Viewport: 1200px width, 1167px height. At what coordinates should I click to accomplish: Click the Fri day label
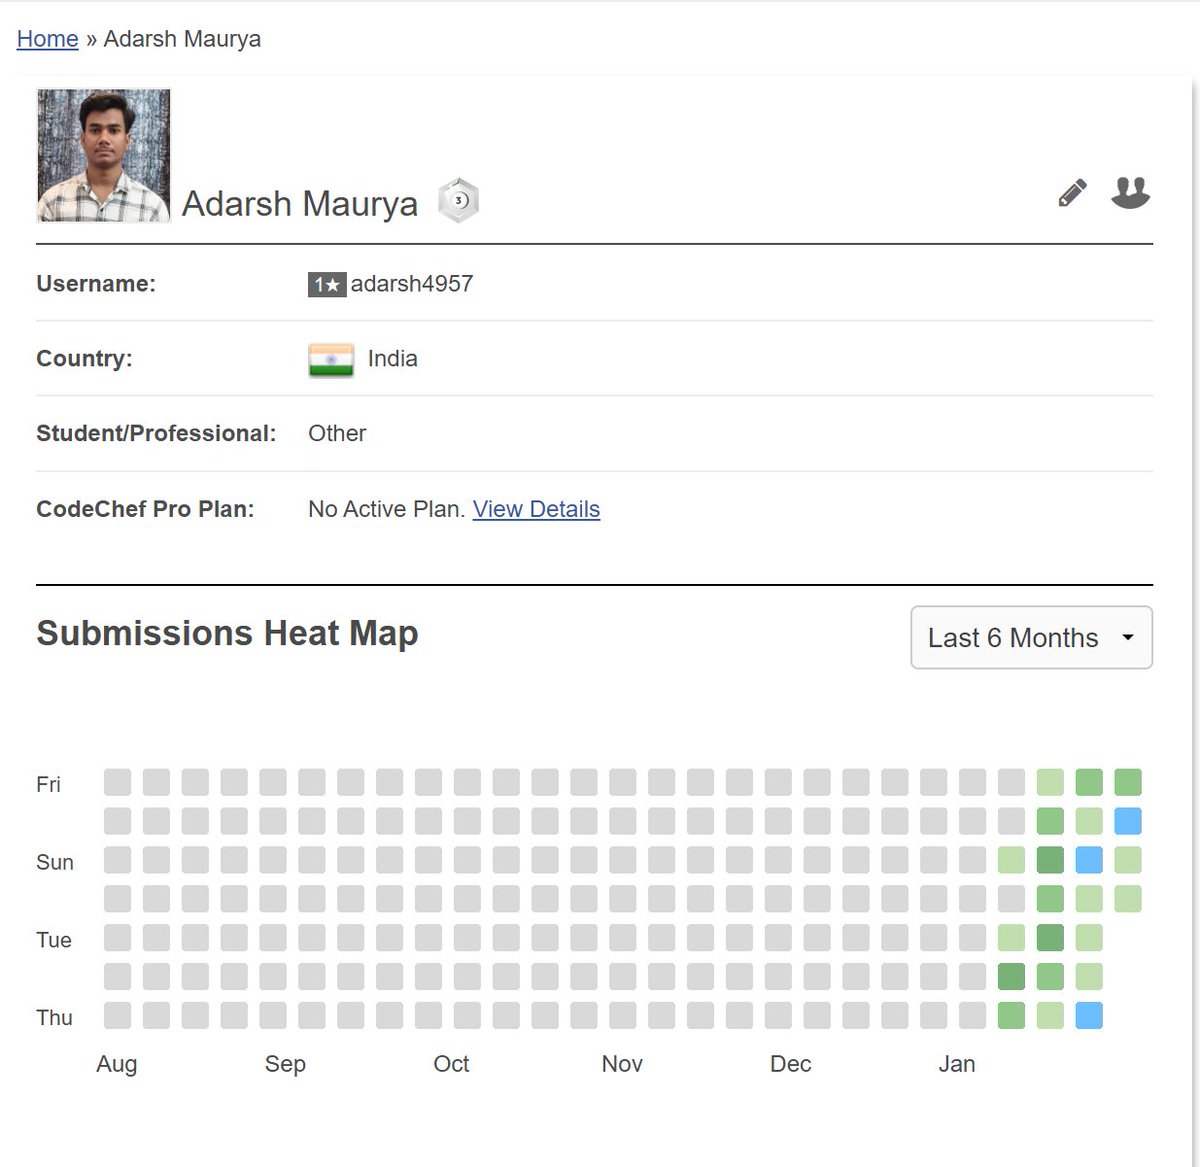48,784
